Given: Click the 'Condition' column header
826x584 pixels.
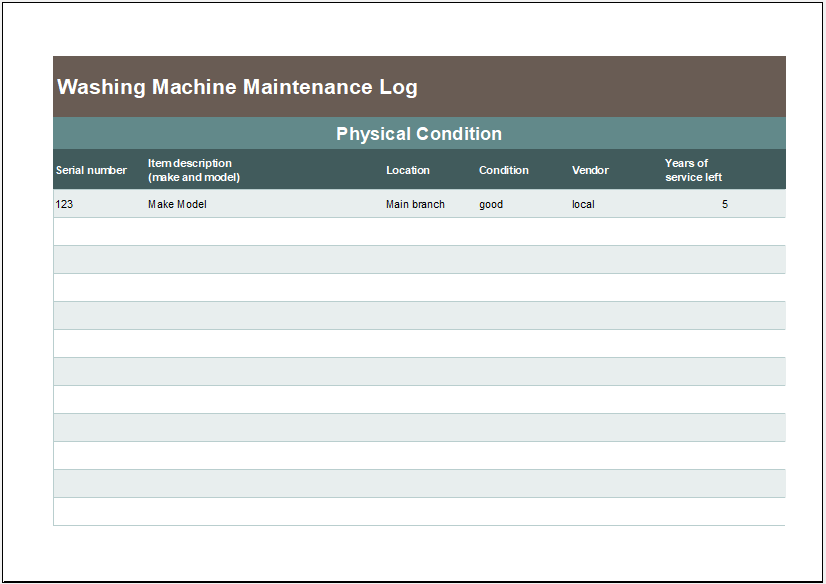Looking at the screenshot, I should click(504, 170).
